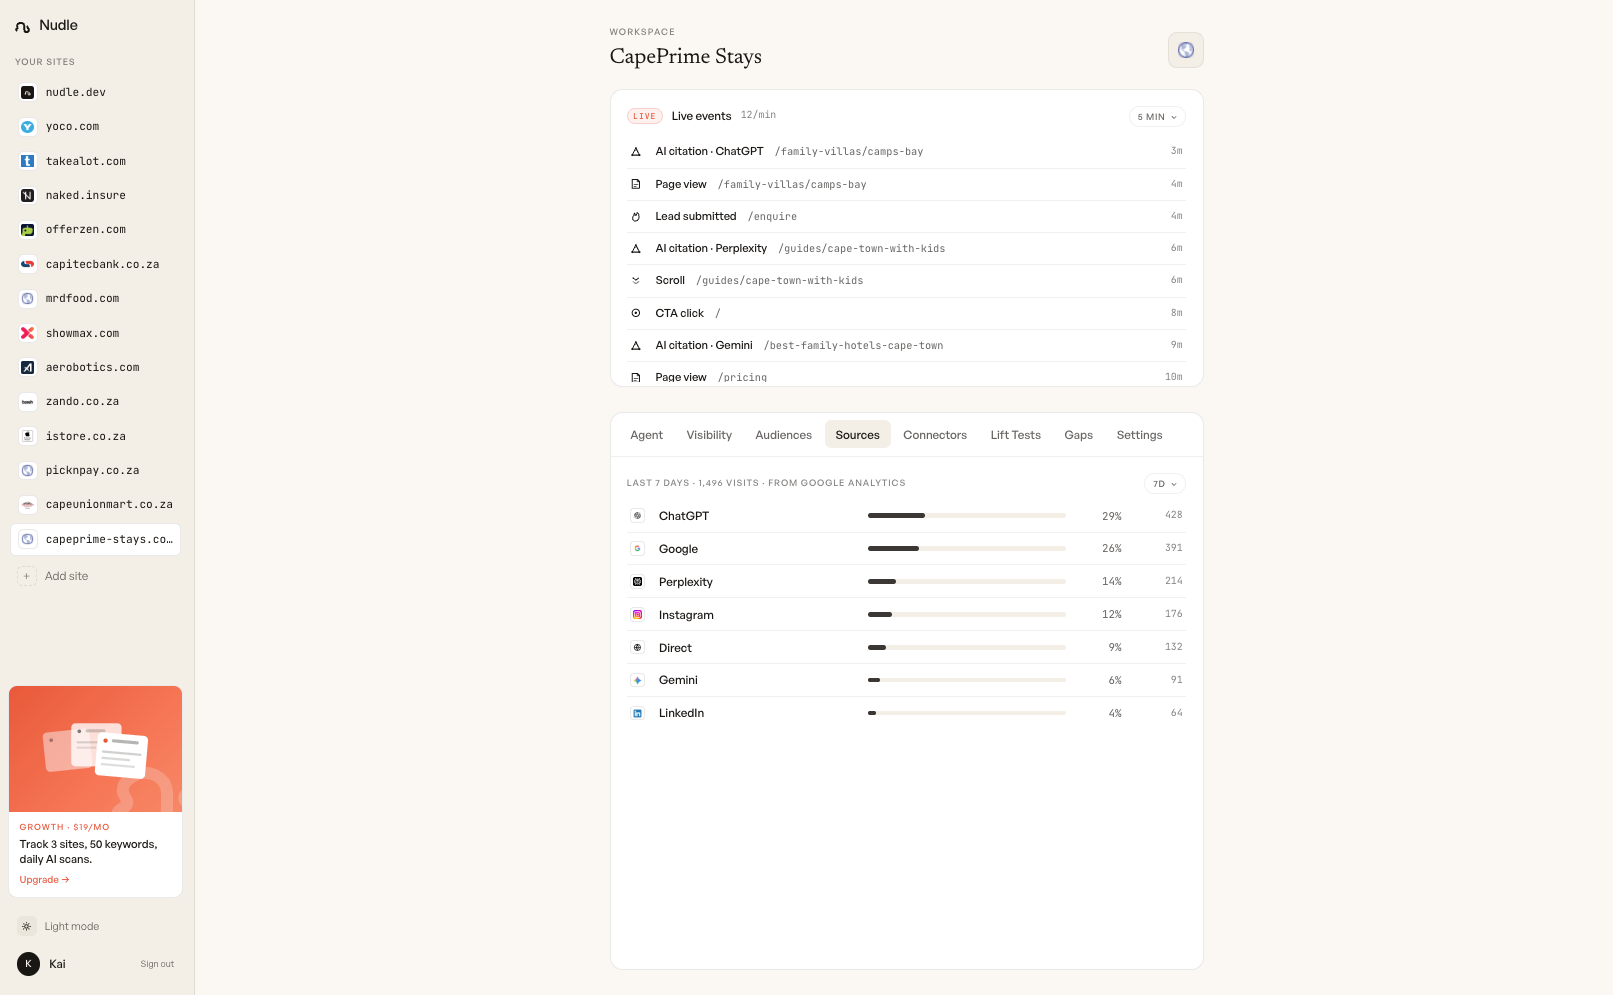Click the ChatGPT source icon
The width and height of the screenshot is (1613, 995).
pos(637,516)
